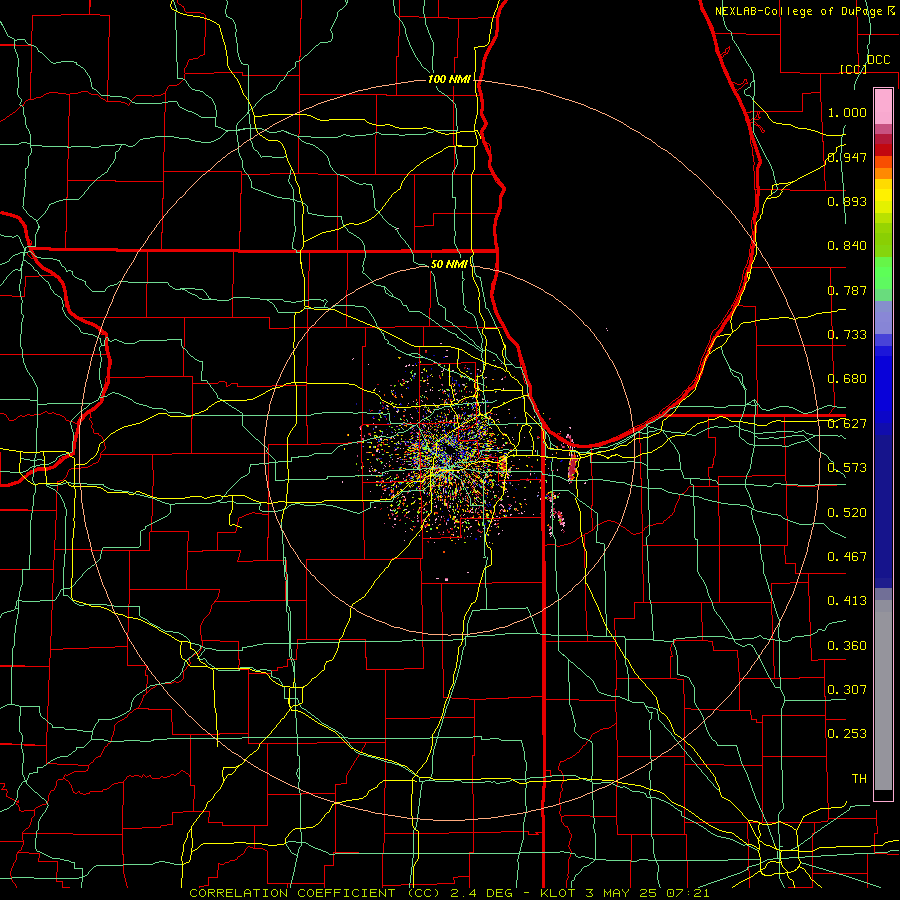Click the 50 NMI range ring label

click(449, 264)
